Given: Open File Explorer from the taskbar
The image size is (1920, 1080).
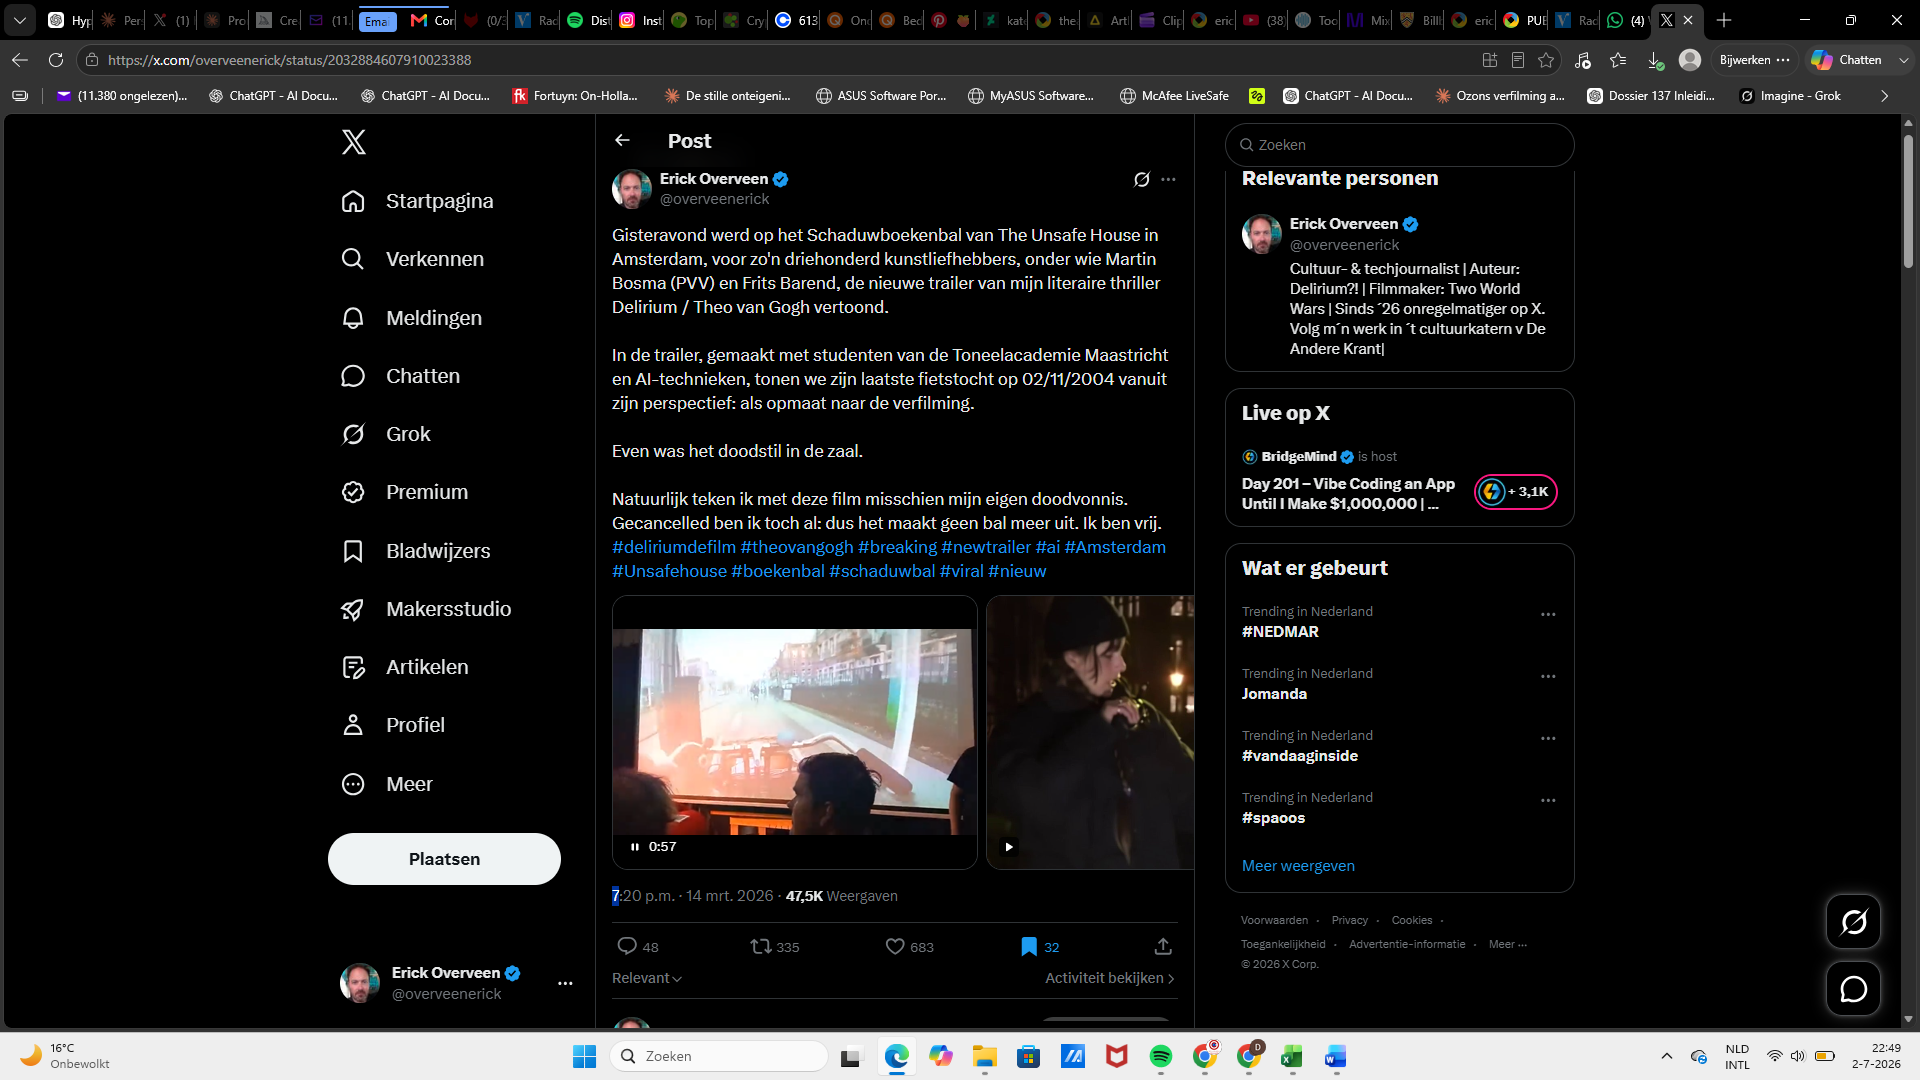Looking at the screenshot, I should tap(985, 1056).
